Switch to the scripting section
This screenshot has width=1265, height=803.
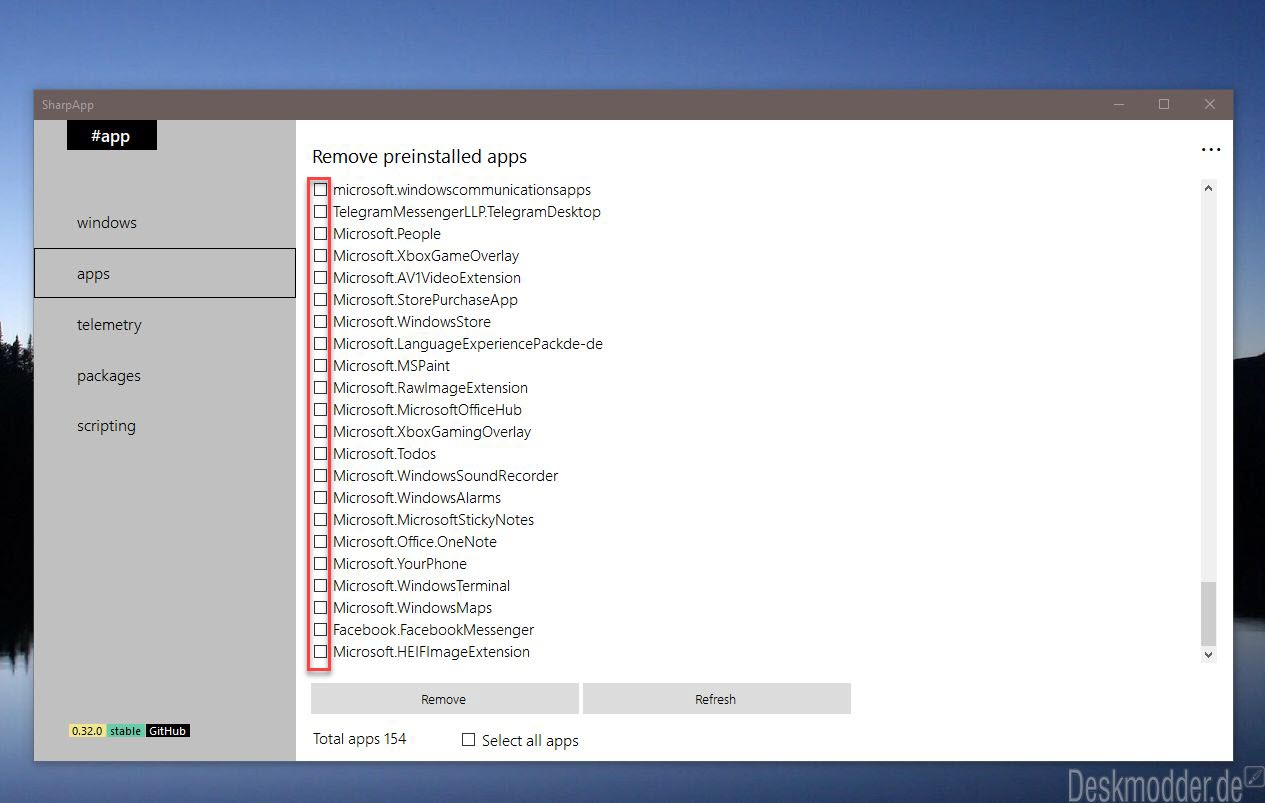click(165, 425)
